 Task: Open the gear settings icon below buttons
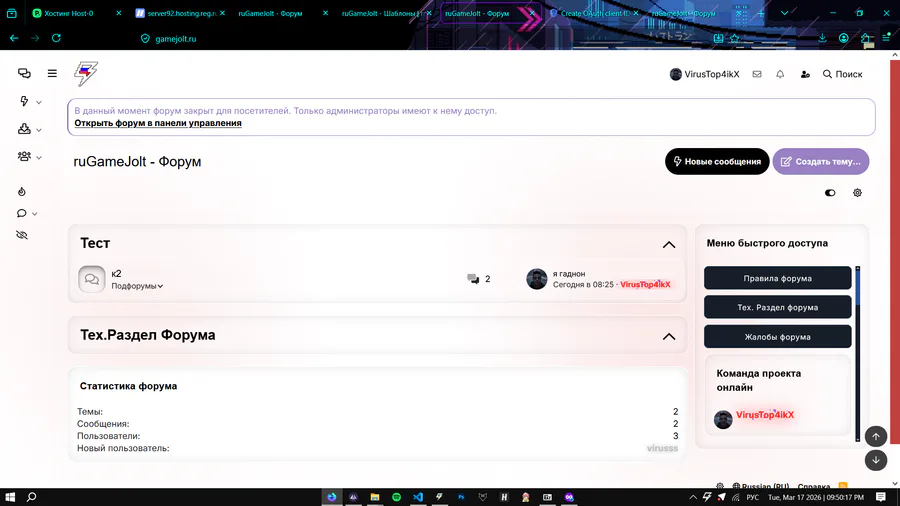pos(858,193)
